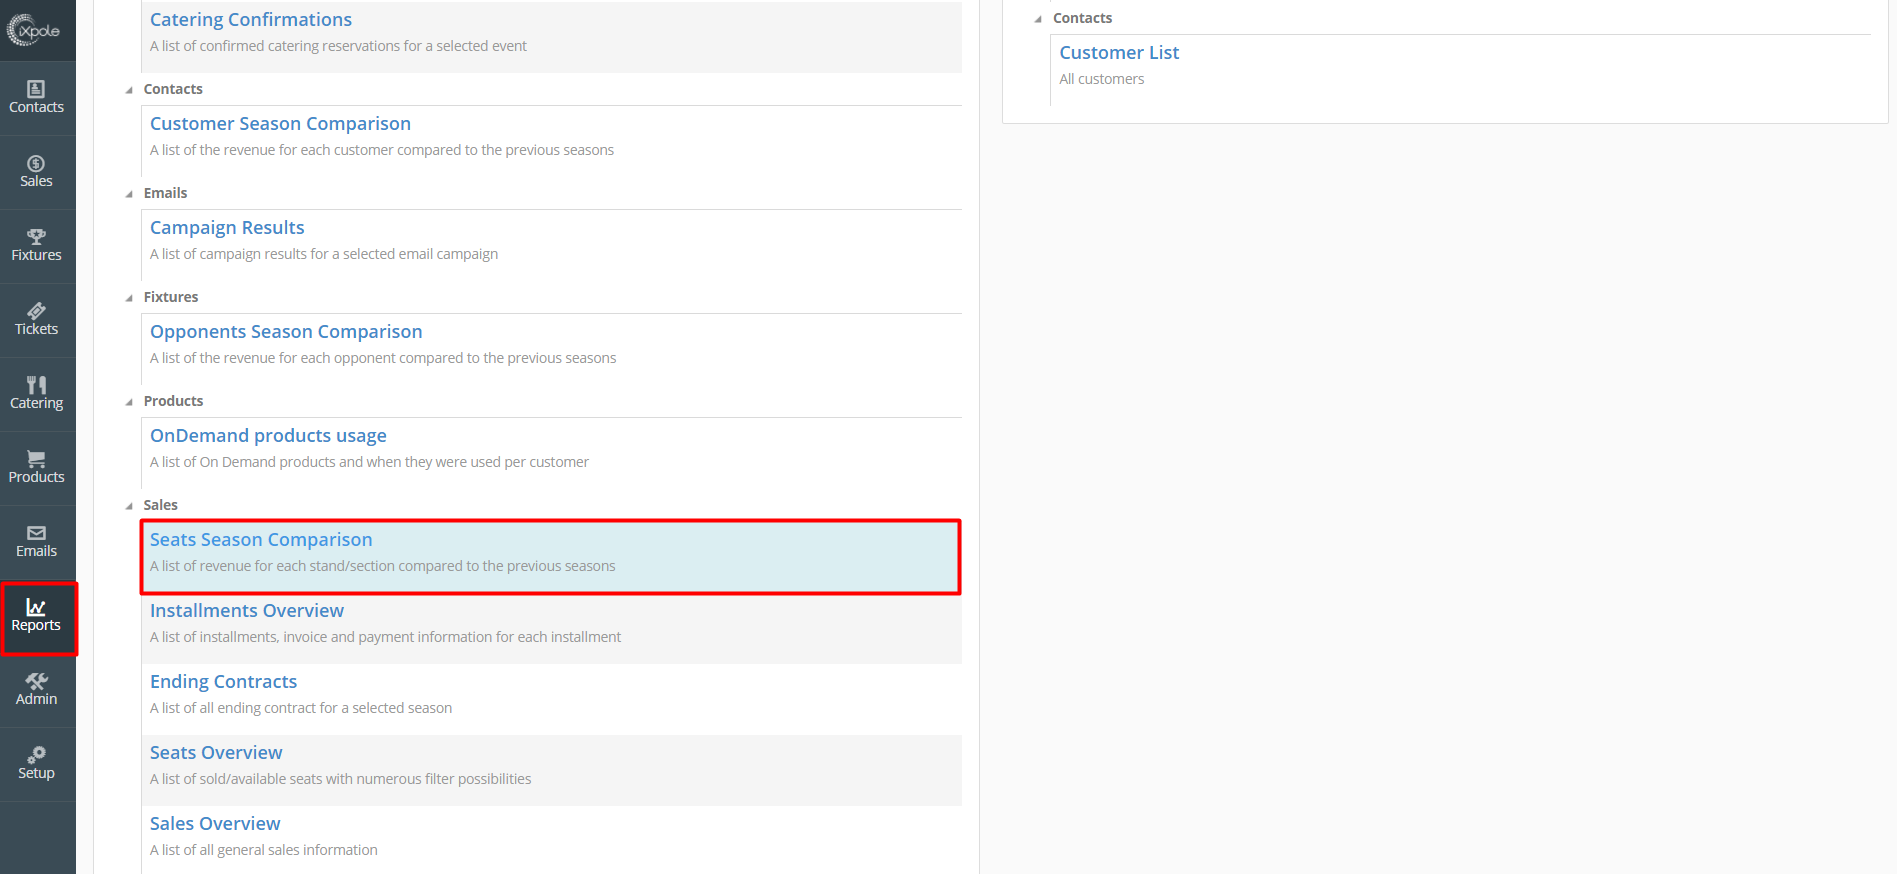
Task: Click 'A list of installments, invoice and payment' description
Action: pos(385,637)
